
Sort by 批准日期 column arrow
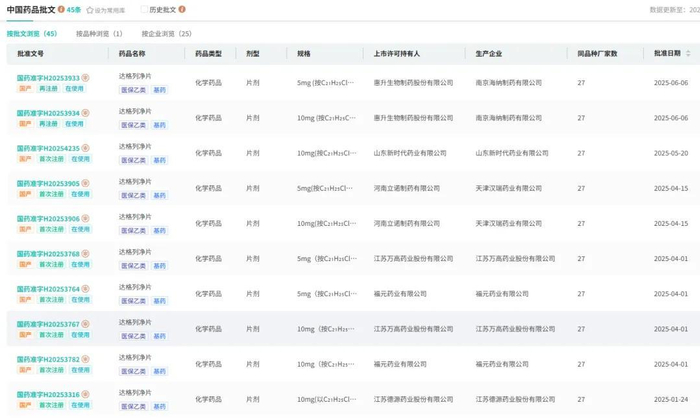(688, 53)
